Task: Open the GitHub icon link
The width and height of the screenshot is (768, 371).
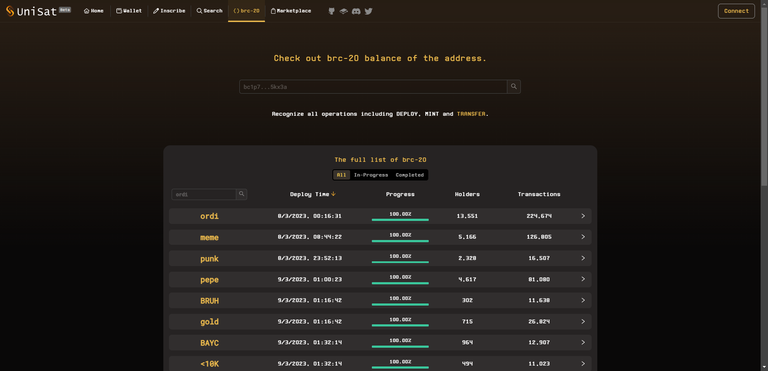Action: [332, 11]
